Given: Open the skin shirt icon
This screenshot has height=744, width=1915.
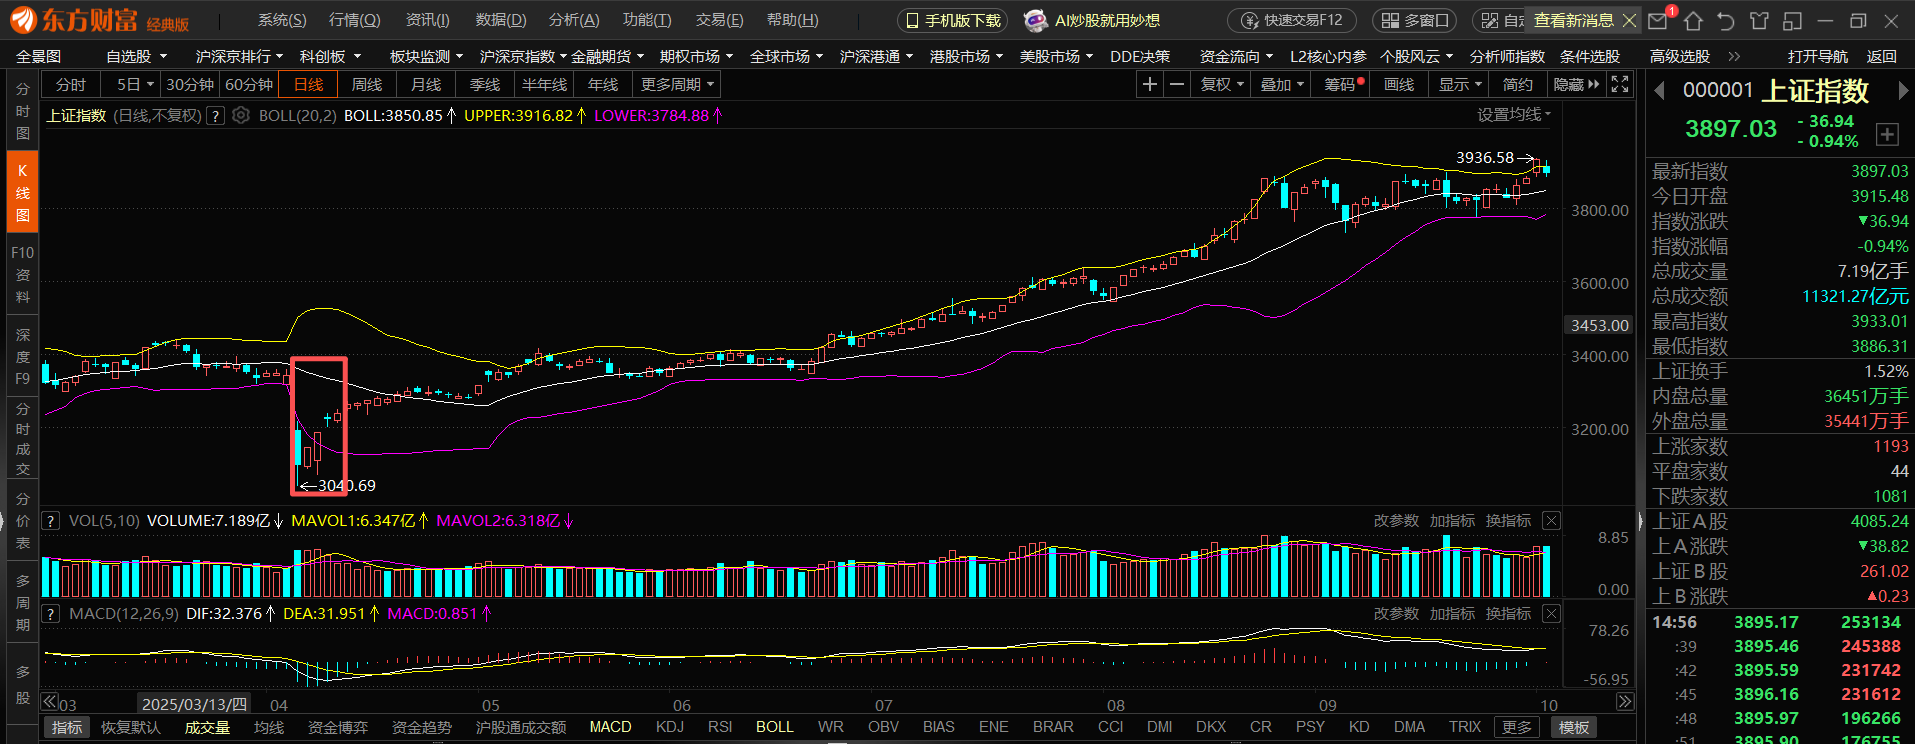Looking at the screenshot, I should 1759,20.
